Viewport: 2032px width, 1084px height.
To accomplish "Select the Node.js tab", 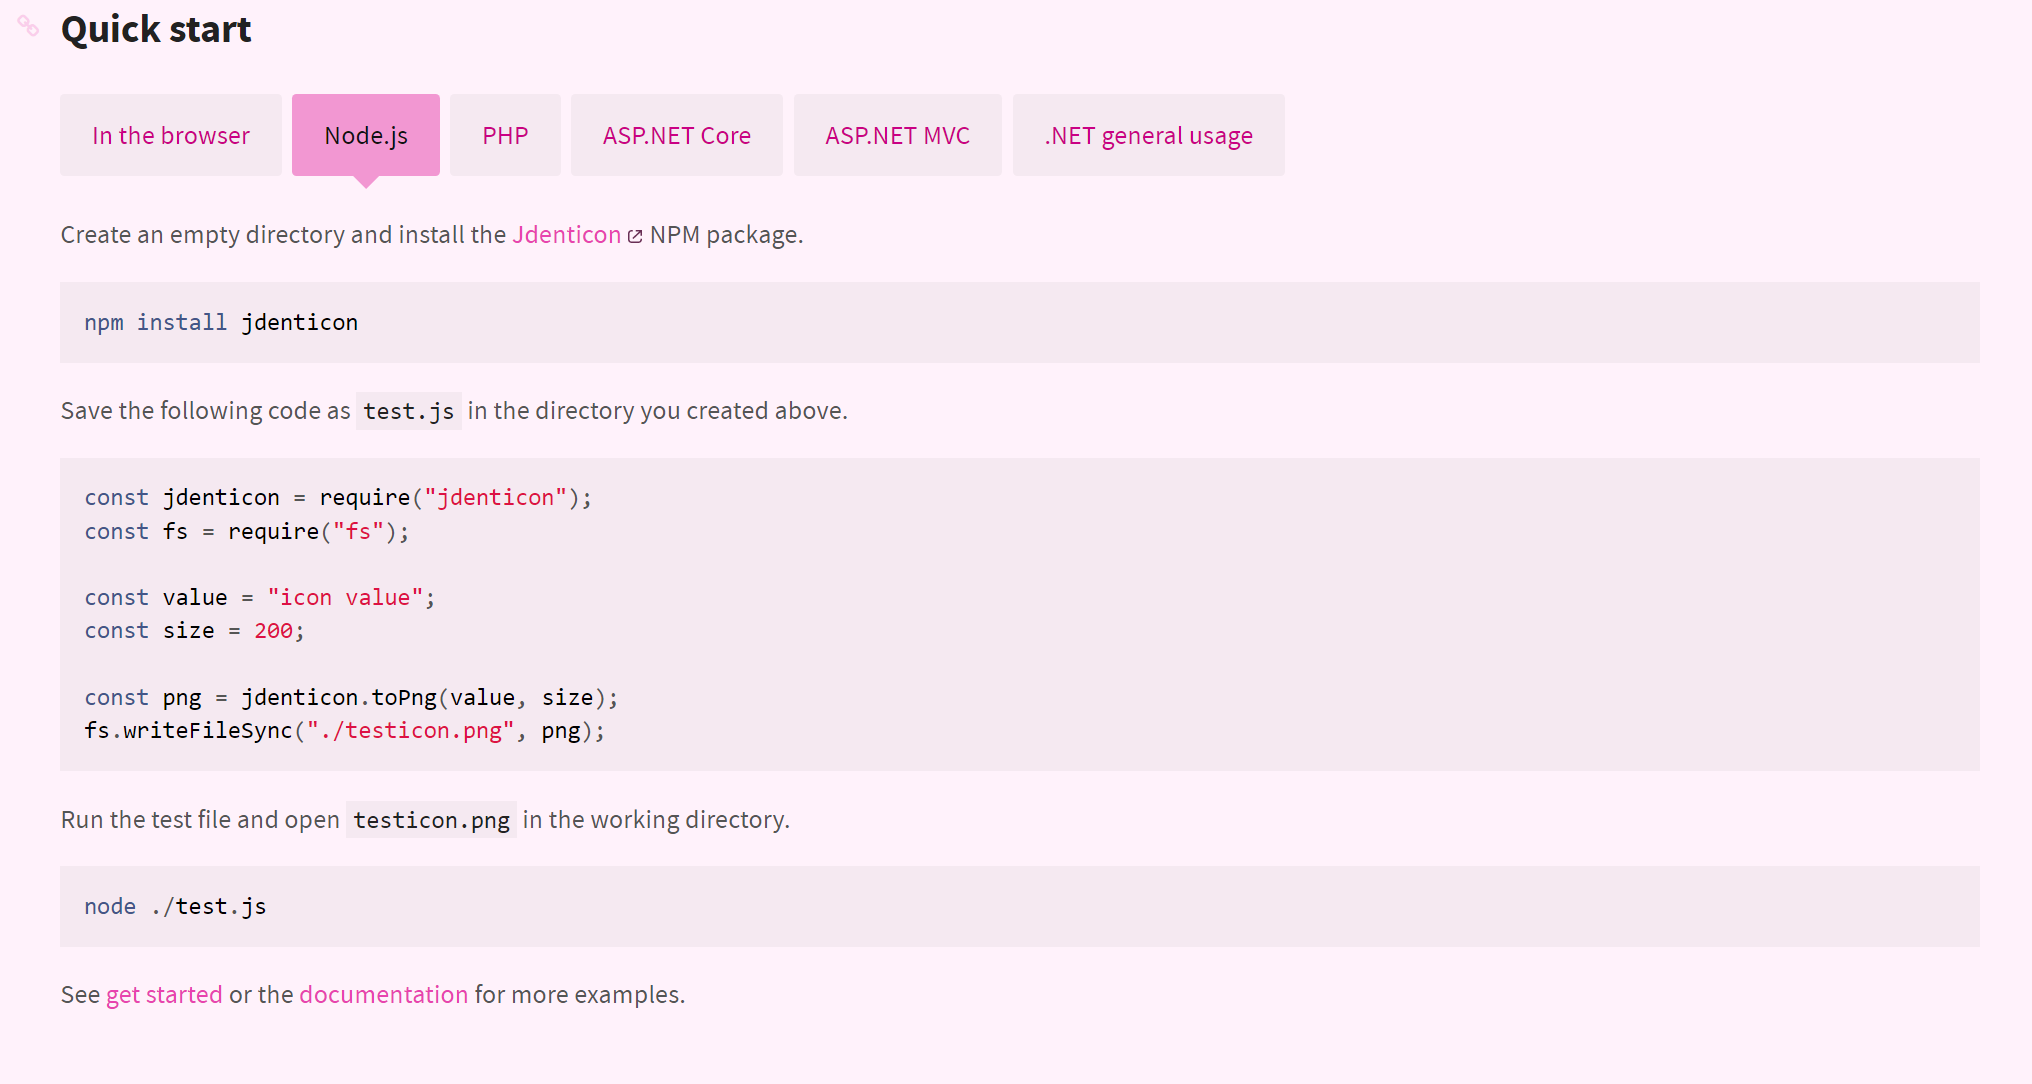I will click(365, 135).
